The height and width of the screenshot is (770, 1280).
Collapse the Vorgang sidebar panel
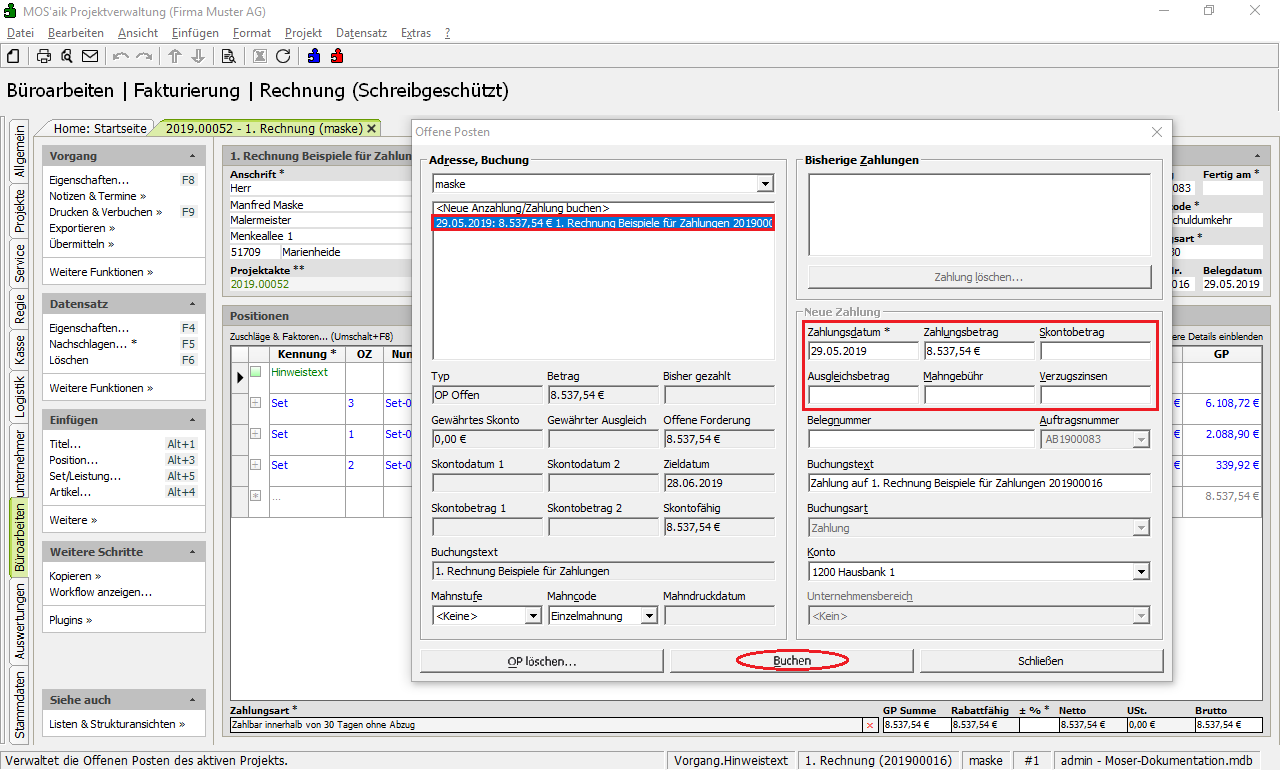pyautogui.click(x=192, y=157)
